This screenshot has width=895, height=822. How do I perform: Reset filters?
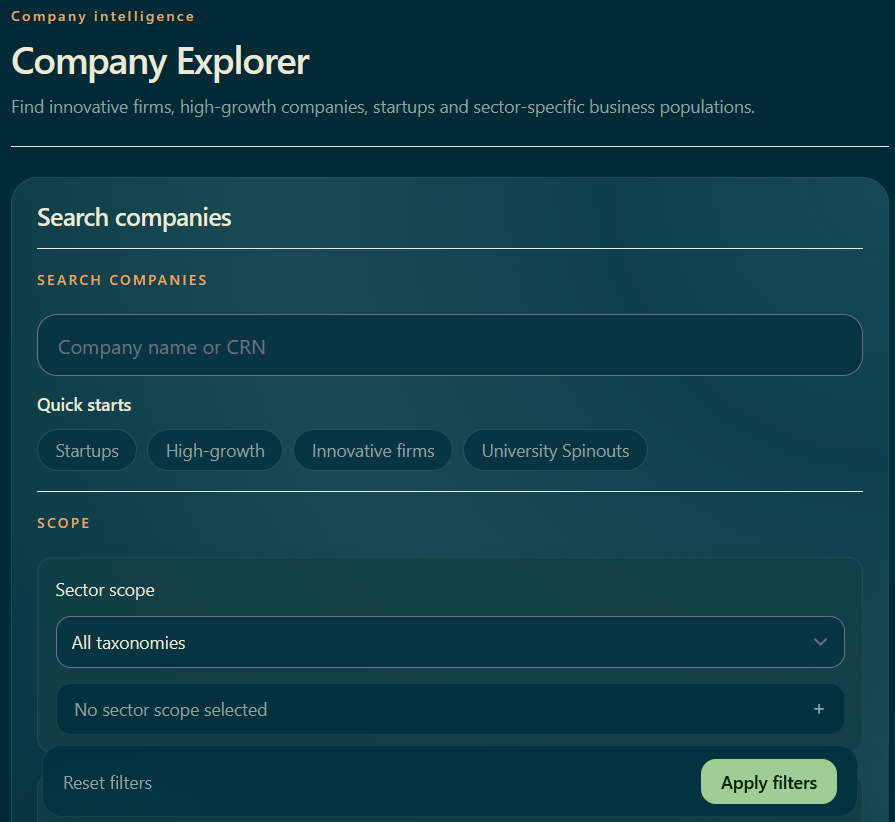point(107,783)
